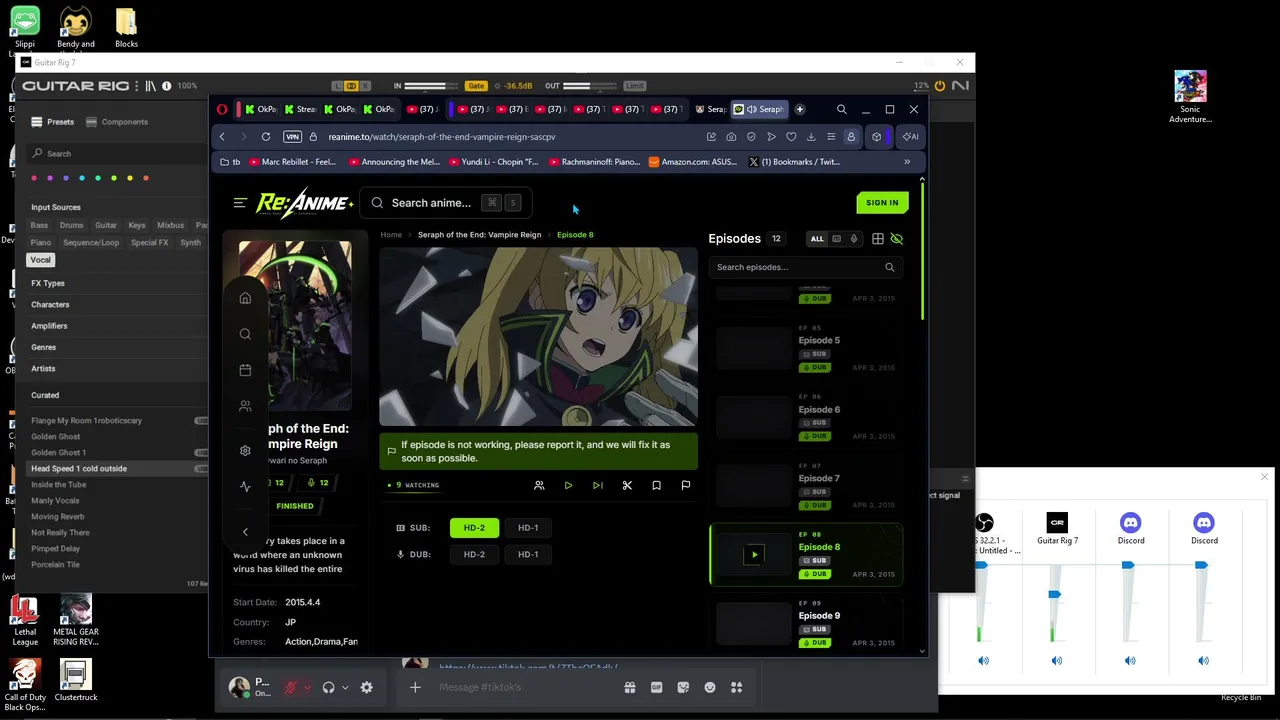Focus the Search anime field
The width and height of the screenshot is (1280, 720).
(445, 203)
